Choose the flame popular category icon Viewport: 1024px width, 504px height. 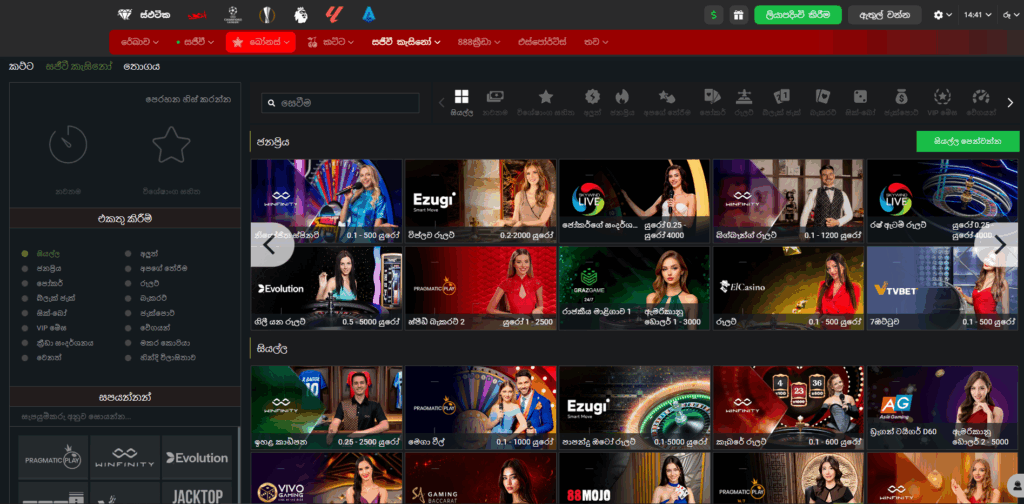623,97
